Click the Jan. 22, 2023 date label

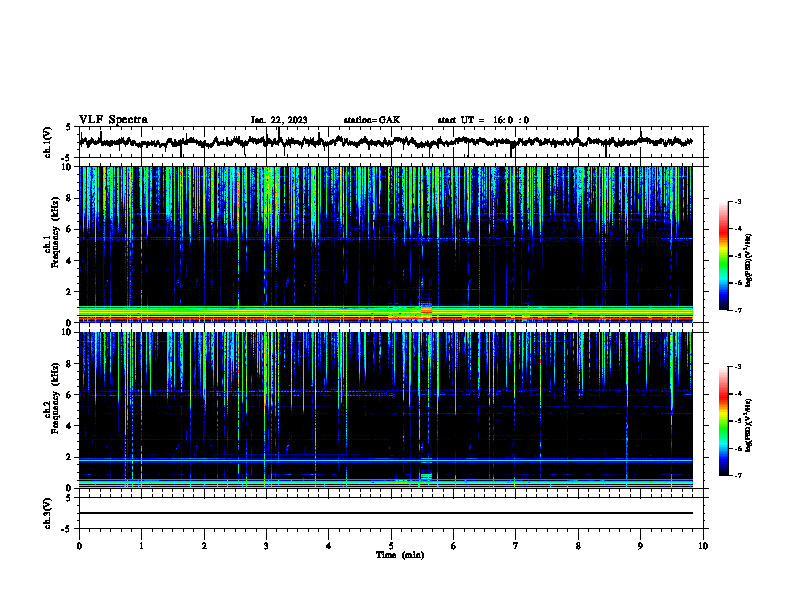pyautogui.click(x=279, y=120)
